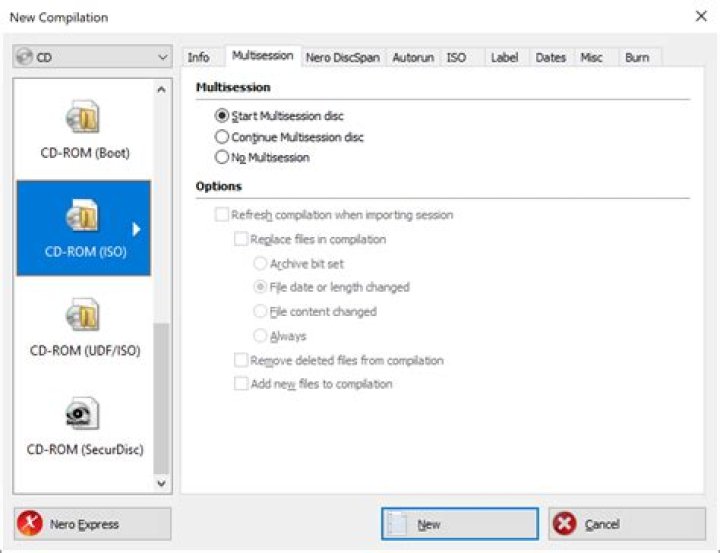Click the disc icon in the CD type selector
The height and width of the screenshot is (553, 720).
[x=25, y=58]
